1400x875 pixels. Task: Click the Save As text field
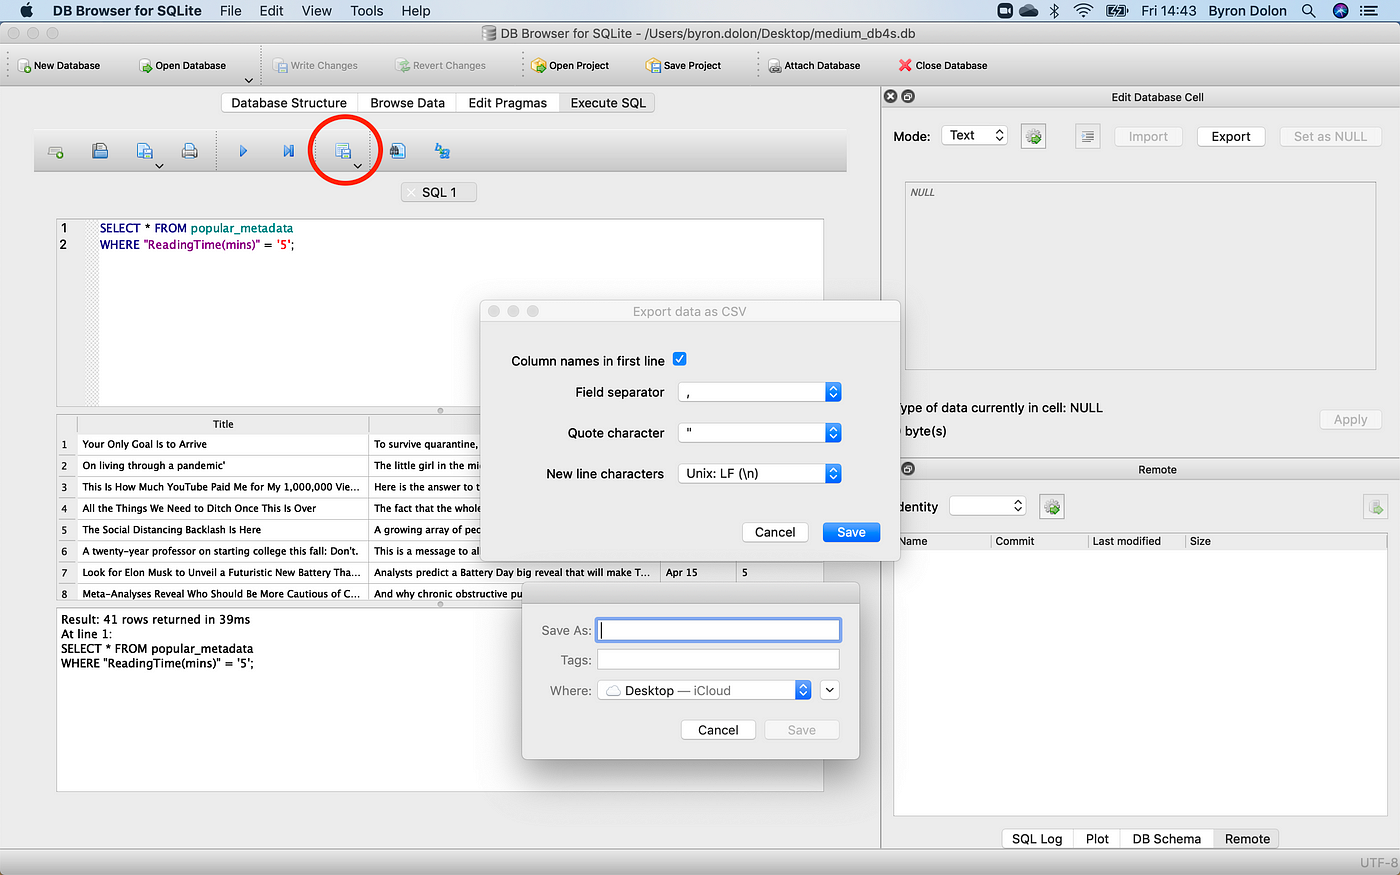click(718, 630)
